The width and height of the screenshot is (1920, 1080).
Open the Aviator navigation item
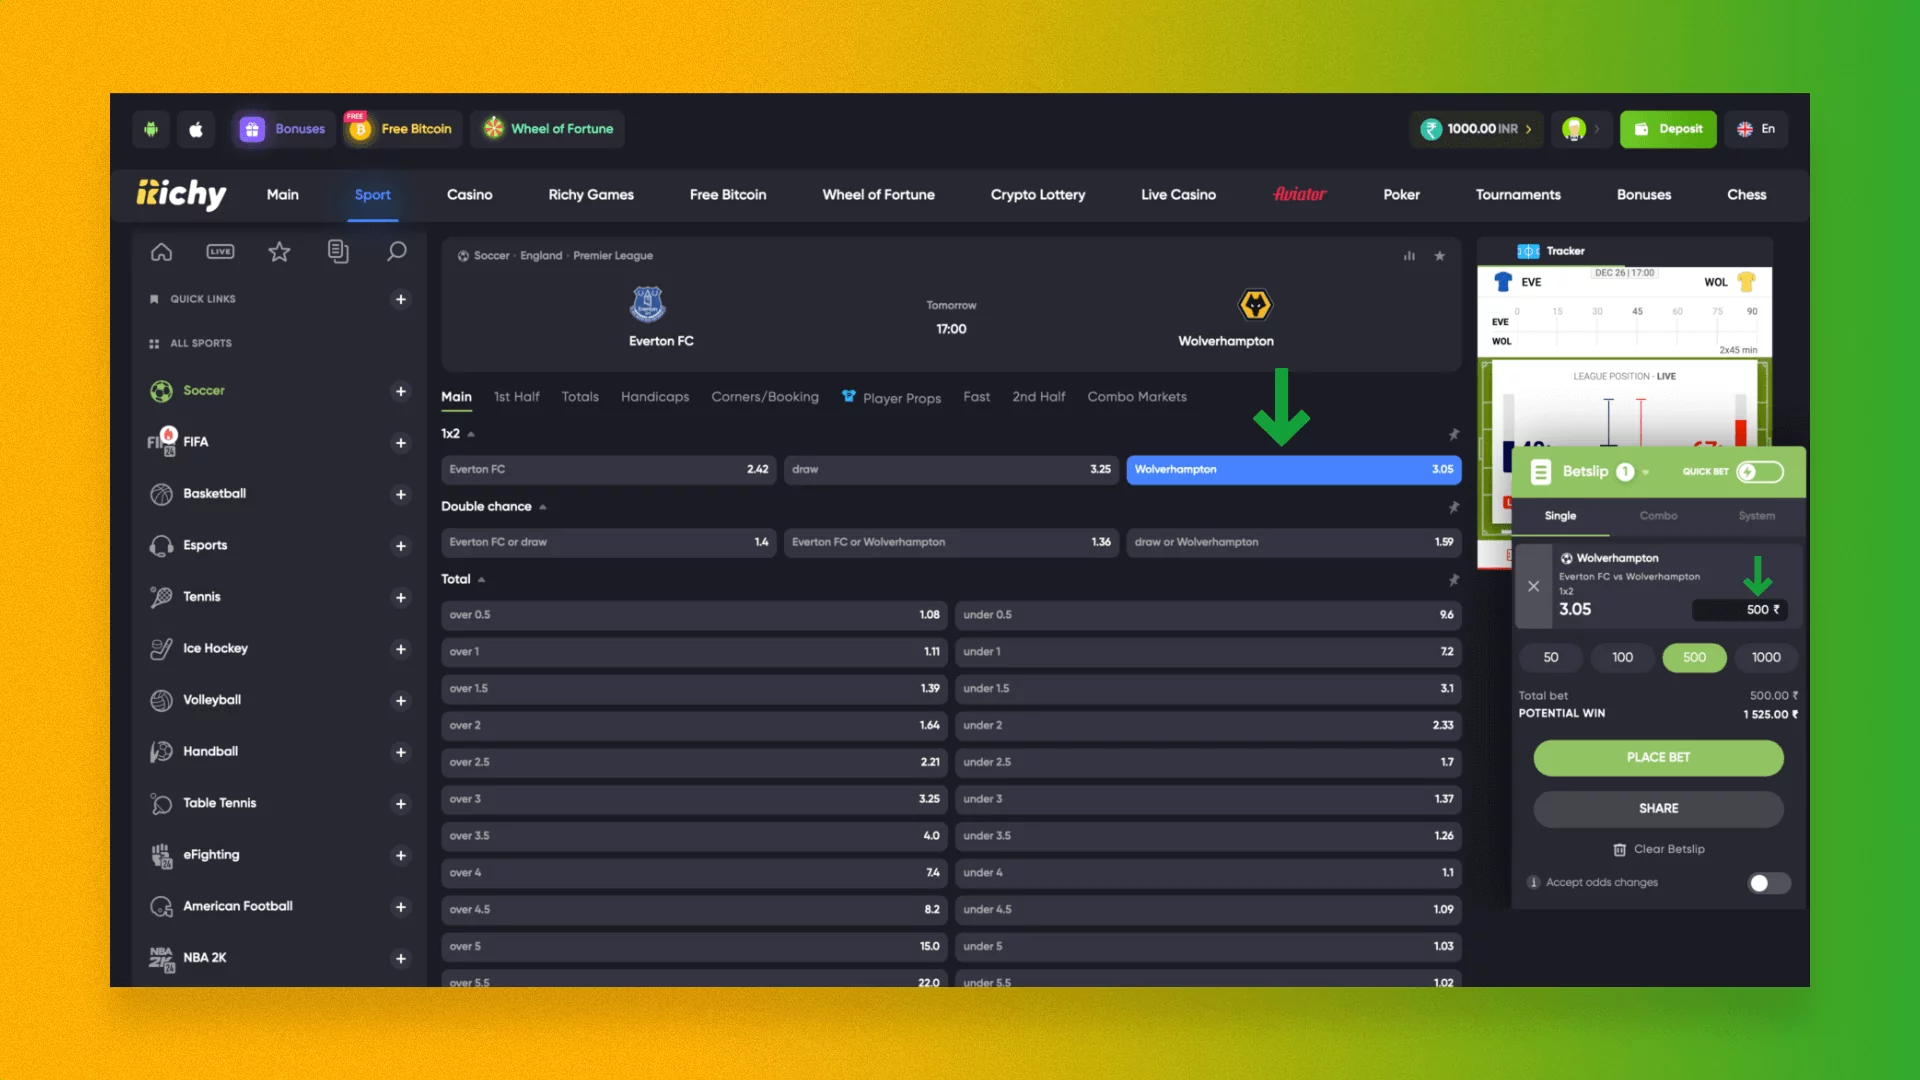point(1299,195)
